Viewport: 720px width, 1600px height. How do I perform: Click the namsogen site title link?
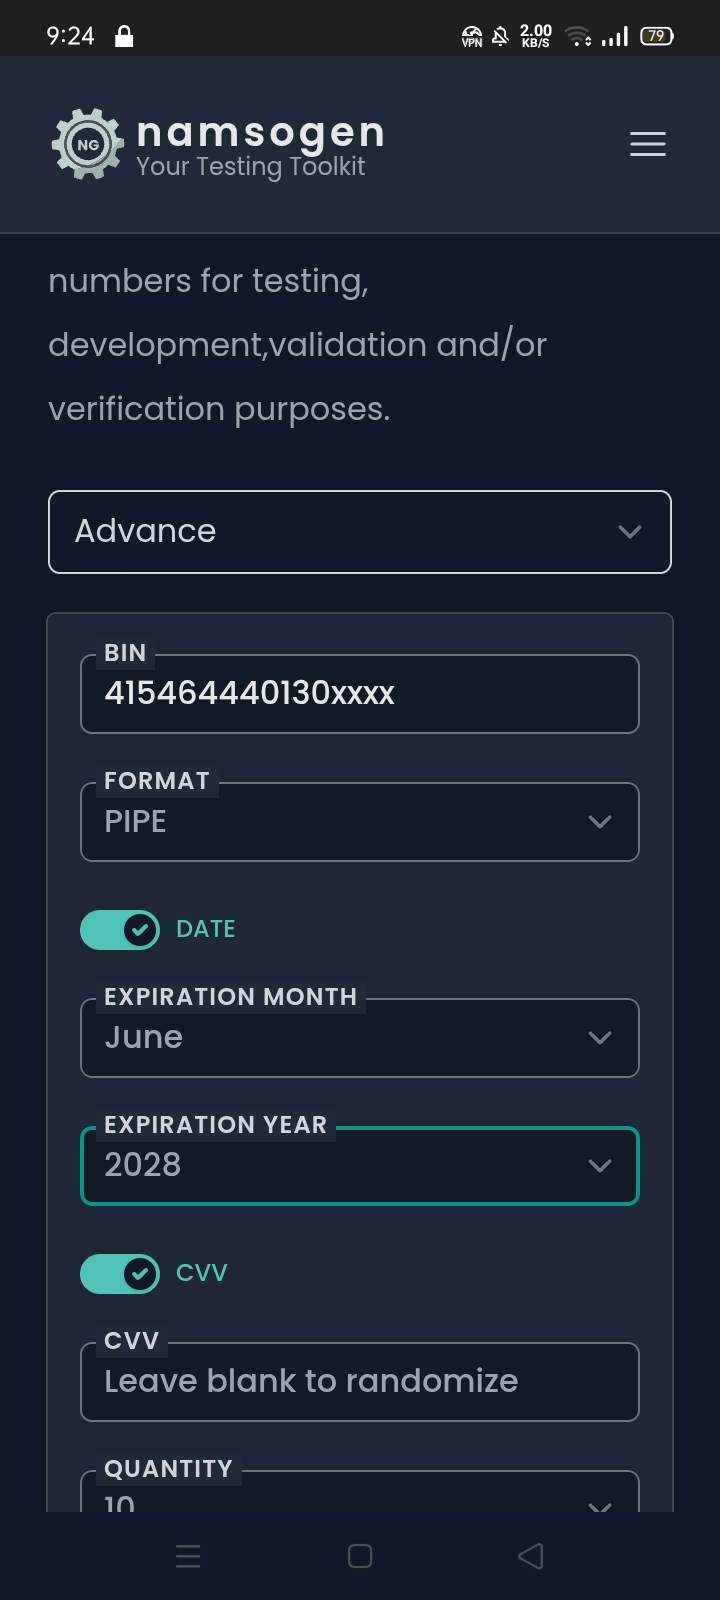point(260,131)
